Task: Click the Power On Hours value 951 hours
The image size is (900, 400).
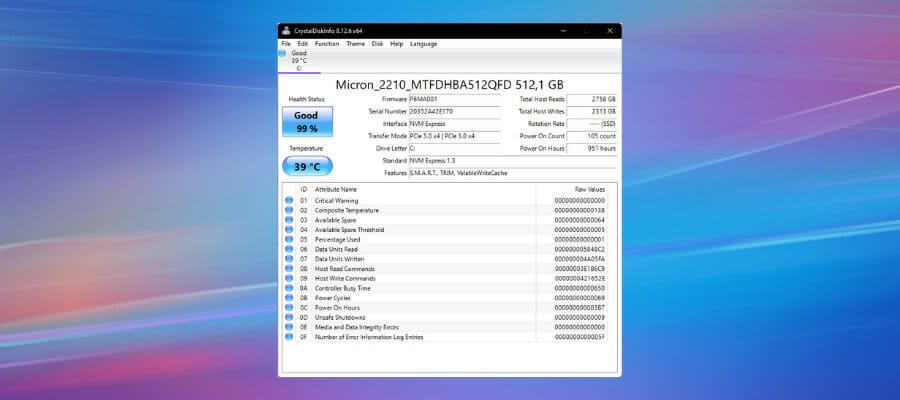Action: coord(592,148)
